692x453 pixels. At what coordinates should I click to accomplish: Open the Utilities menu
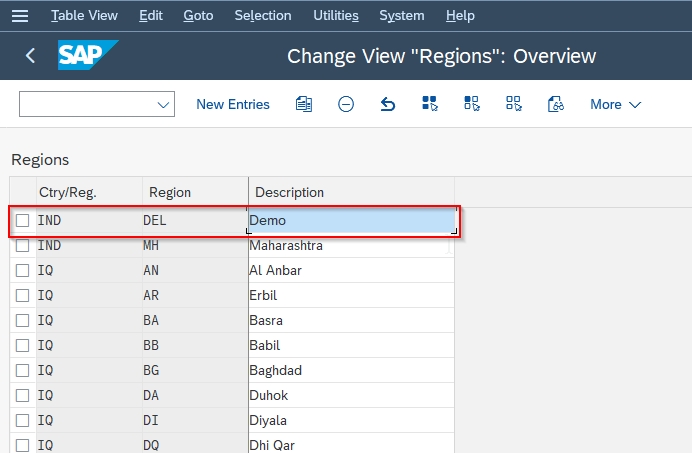[336, 15]
